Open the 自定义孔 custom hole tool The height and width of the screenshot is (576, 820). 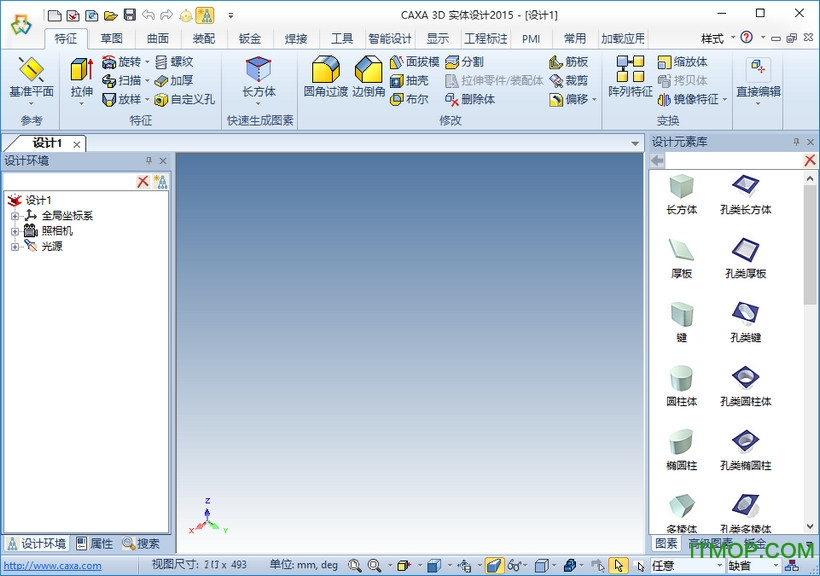185,99
